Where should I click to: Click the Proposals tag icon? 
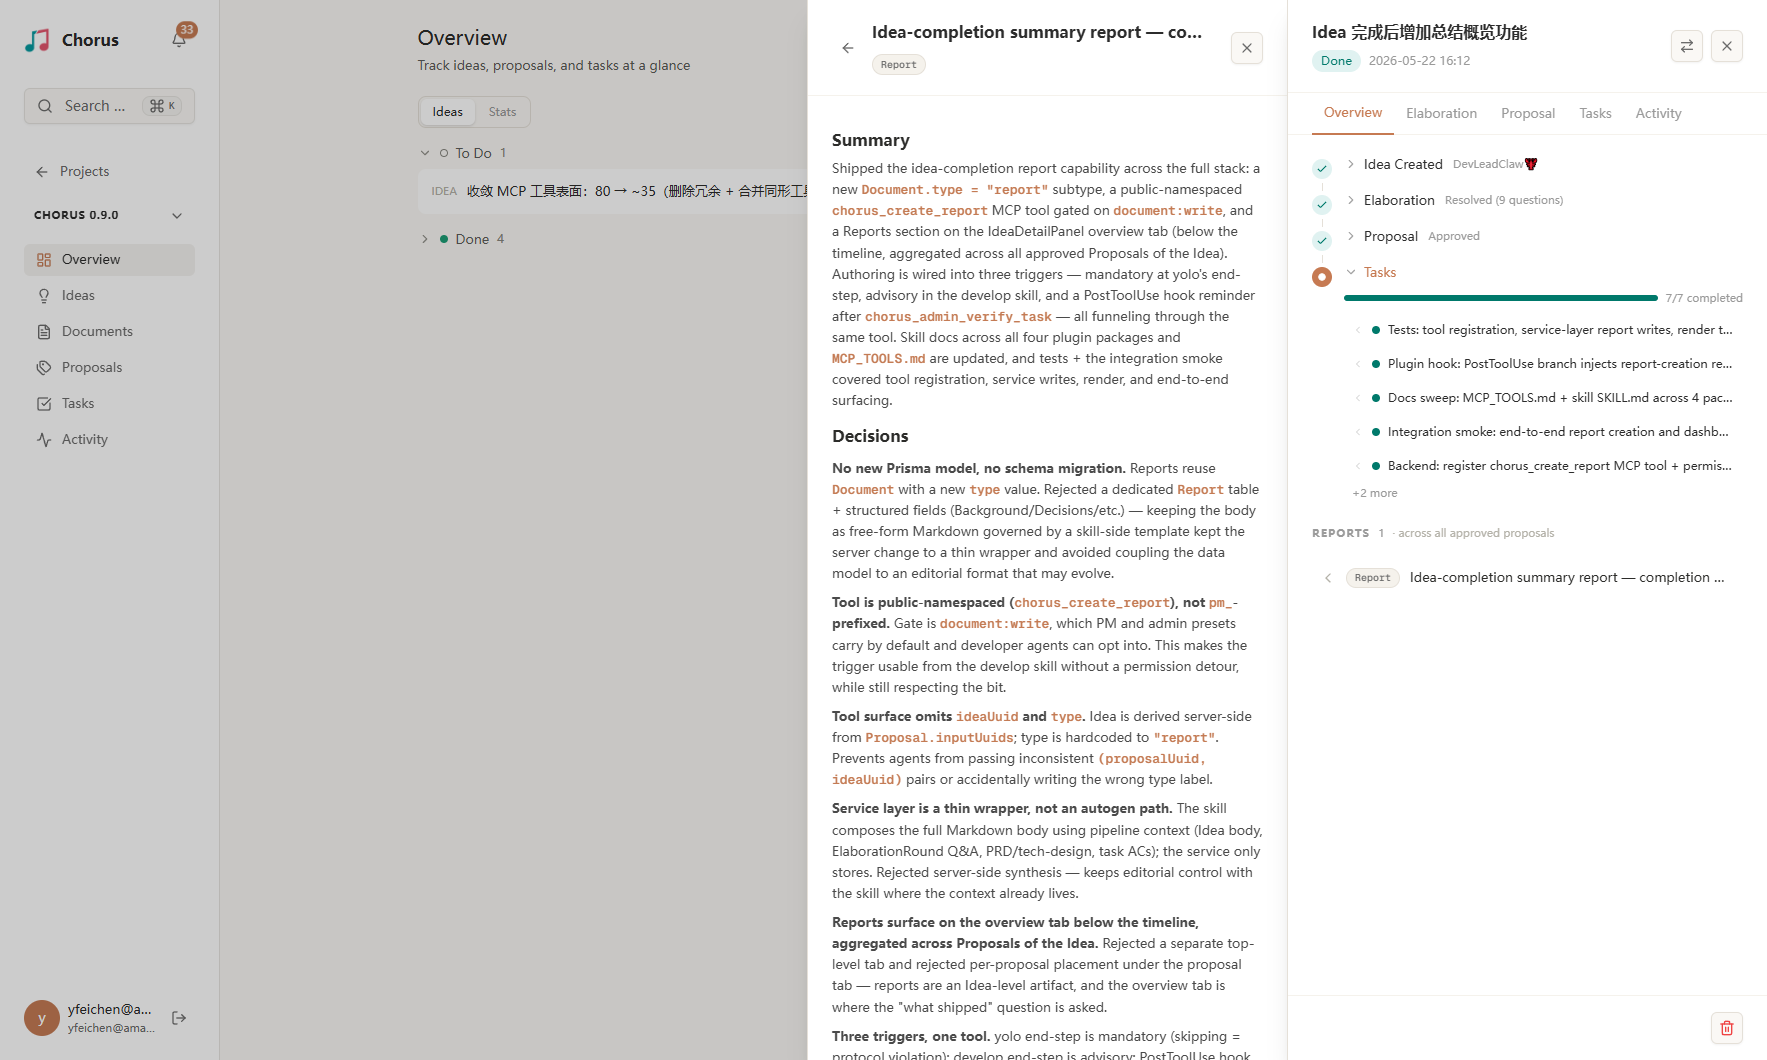click(44, 368)
